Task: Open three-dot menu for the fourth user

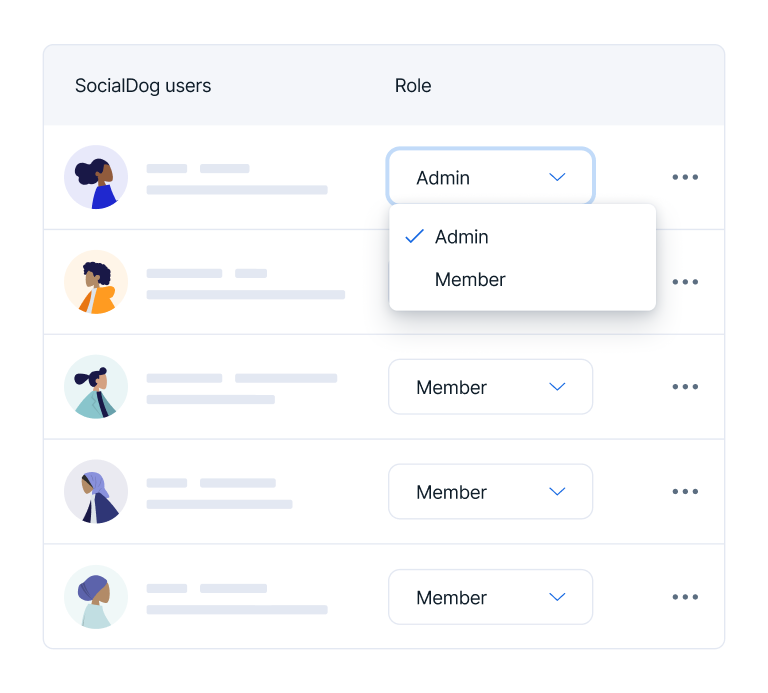Action: tap(685, 492)
